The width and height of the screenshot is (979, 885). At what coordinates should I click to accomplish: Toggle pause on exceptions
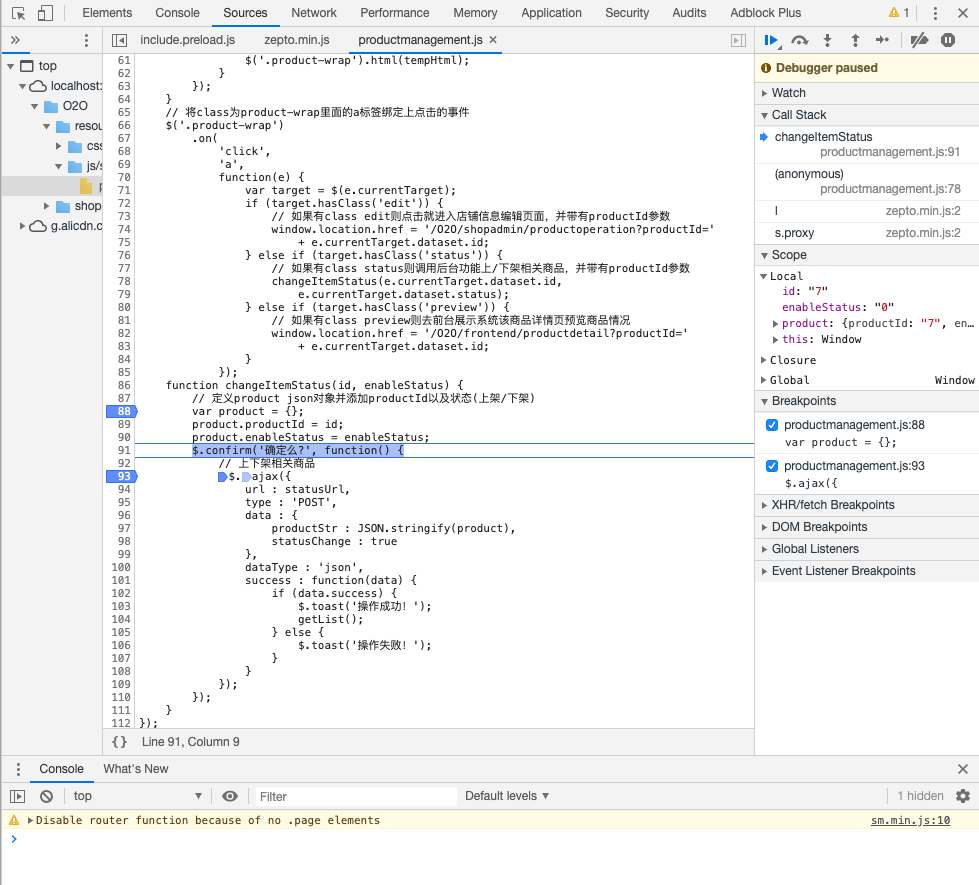[948, 40]
